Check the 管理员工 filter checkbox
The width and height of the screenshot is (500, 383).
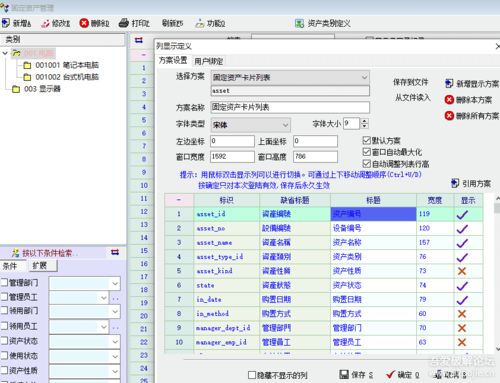[x=4, y=297]
